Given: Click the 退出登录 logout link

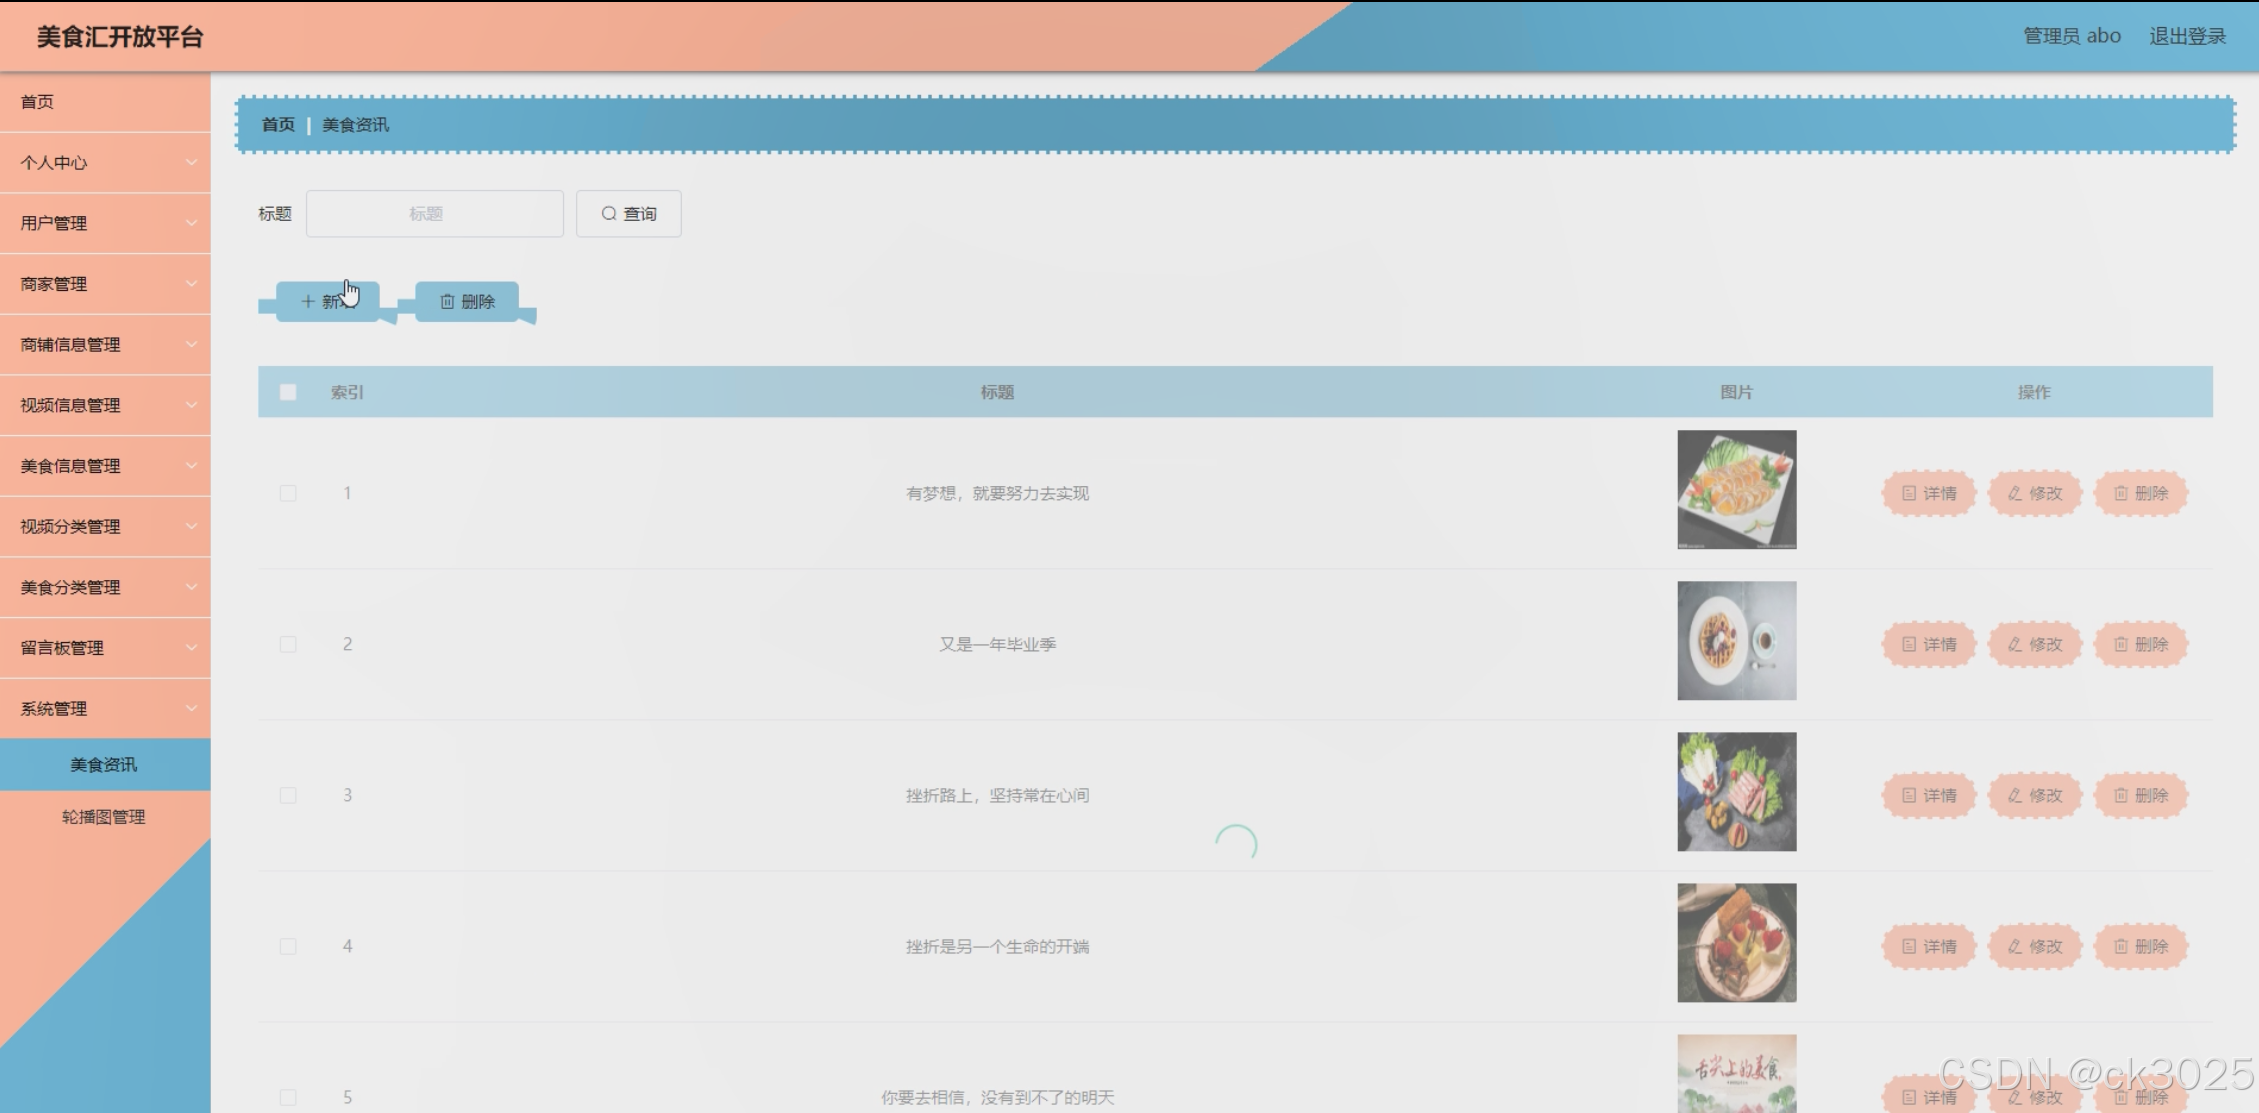Looking at the screenshot, I should [x=2187, y=36].
